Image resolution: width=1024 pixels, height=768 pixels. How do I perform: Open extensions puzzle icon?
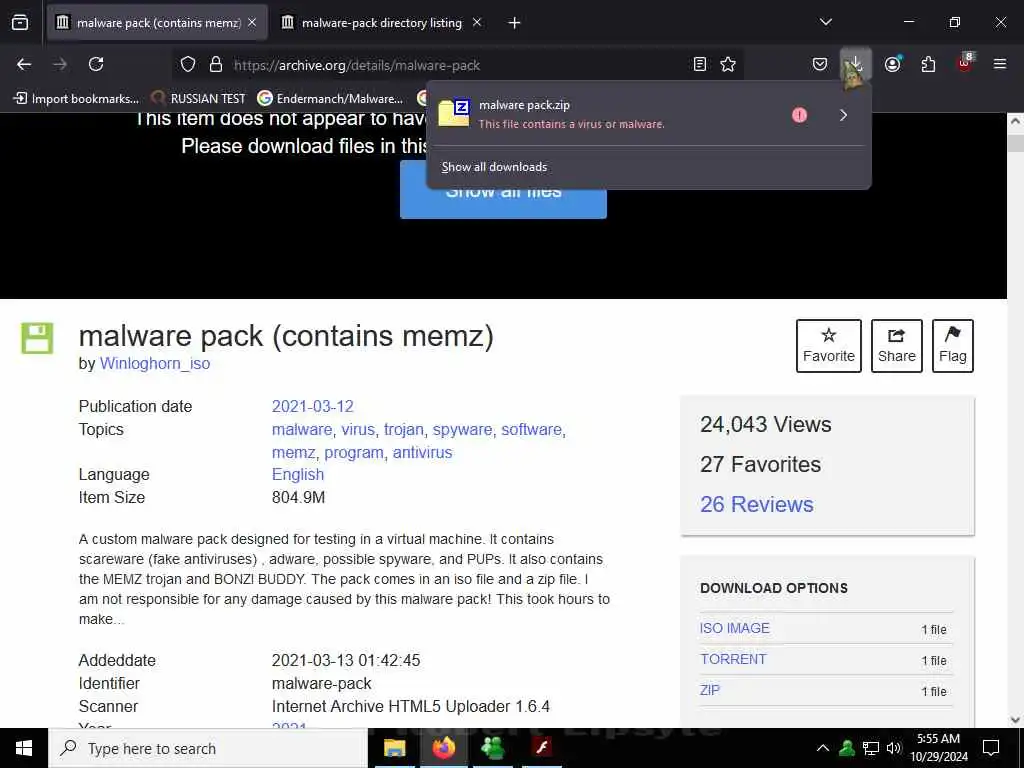click(x=928, y=64)
